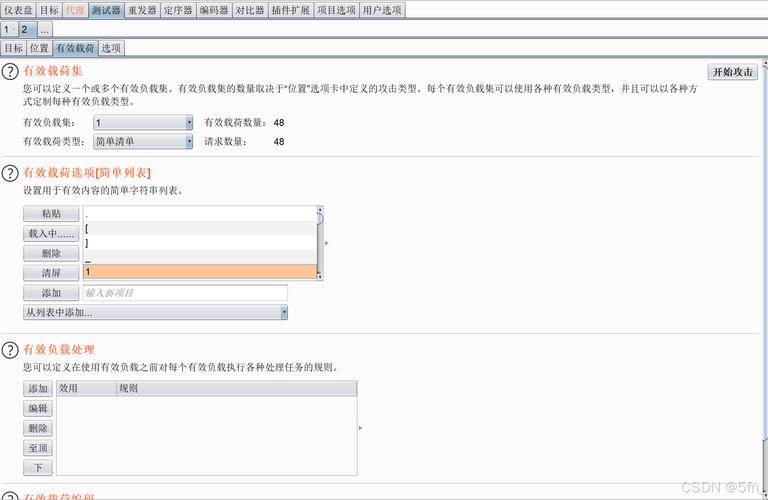Expand the 从列表中添加... dropdown
The width and height of the screenshot is (768, 500).
tap(155, 312)
